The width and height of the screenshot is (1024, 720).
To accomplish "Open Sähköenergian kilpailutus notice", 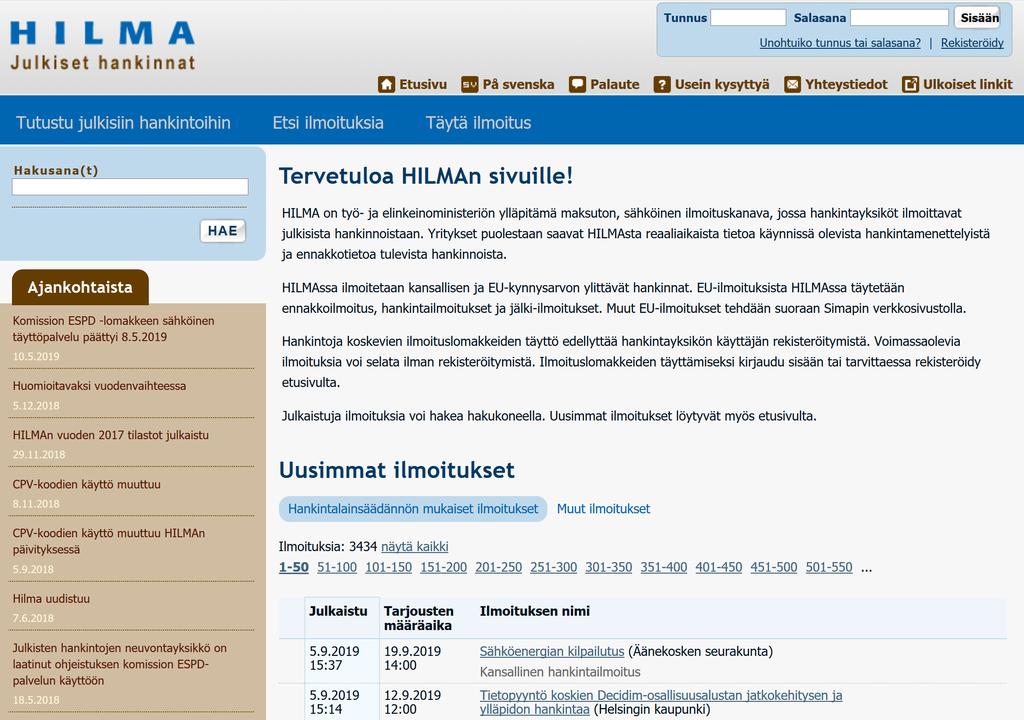I will click(x=552, y=651).
